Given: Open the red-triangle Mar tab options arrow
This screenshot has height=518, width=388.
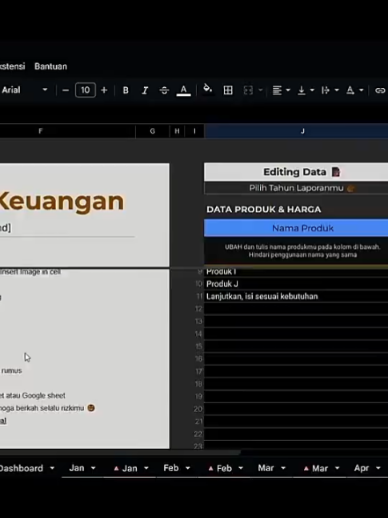Looking at the screenshot, I should click(337, 468).
